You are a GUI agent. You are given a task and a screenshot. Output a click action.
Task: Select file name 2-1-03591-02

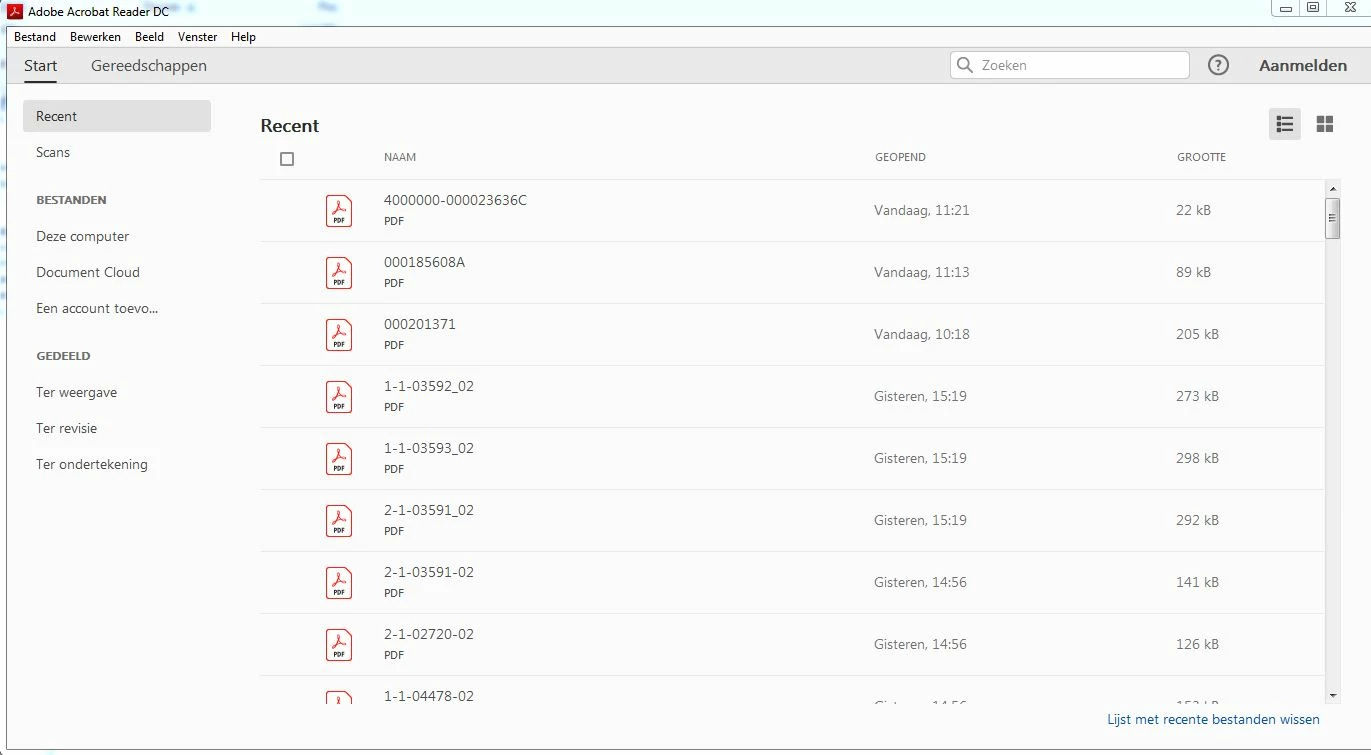[x=429, y=572]
